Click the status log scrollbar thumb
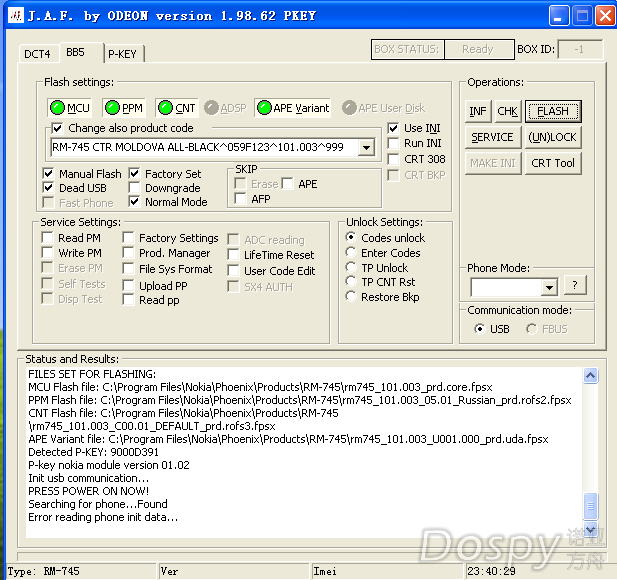 tap(590, 506)
